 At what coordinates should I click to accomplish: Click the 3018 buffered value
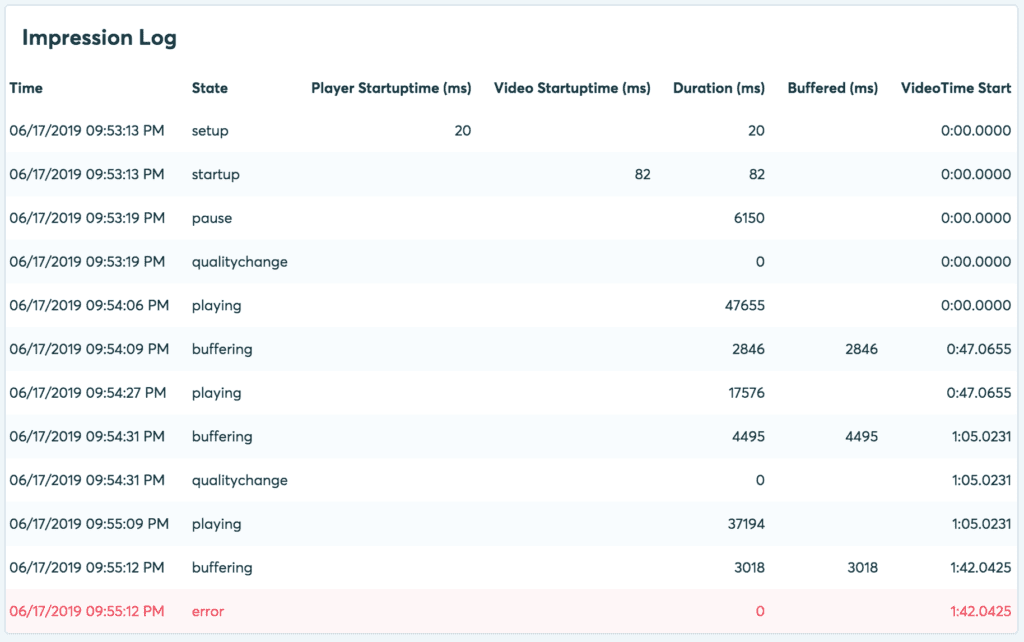click(862, 568)
